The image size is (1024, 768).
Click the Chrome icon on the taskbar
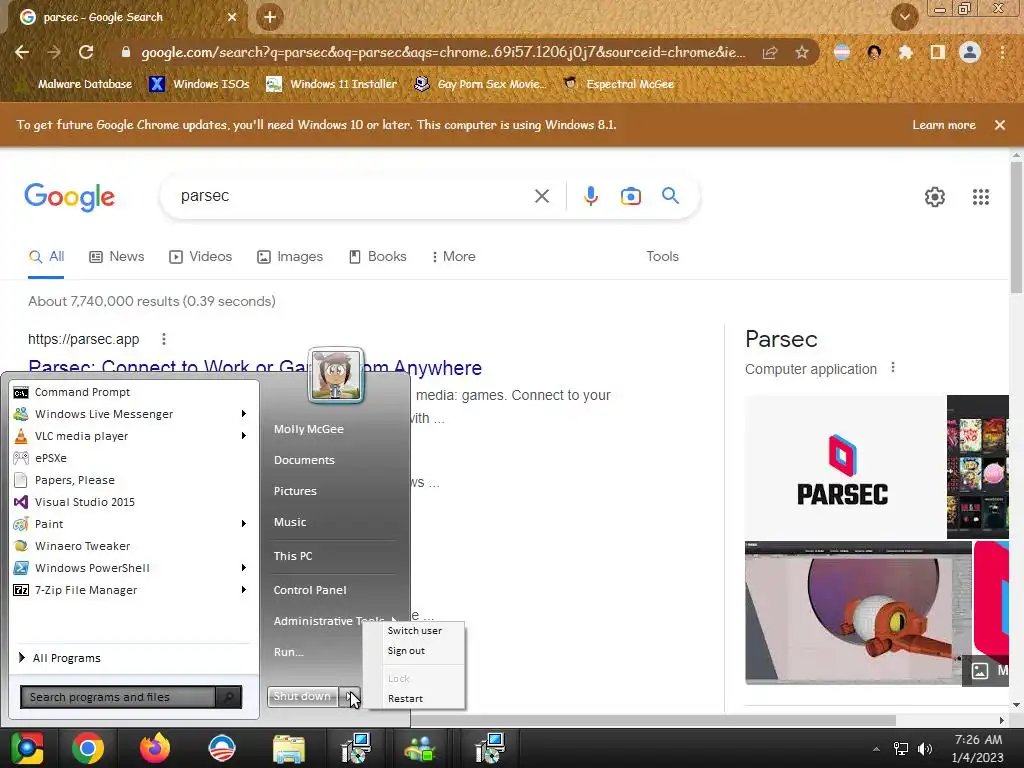(x=88, y=748)
